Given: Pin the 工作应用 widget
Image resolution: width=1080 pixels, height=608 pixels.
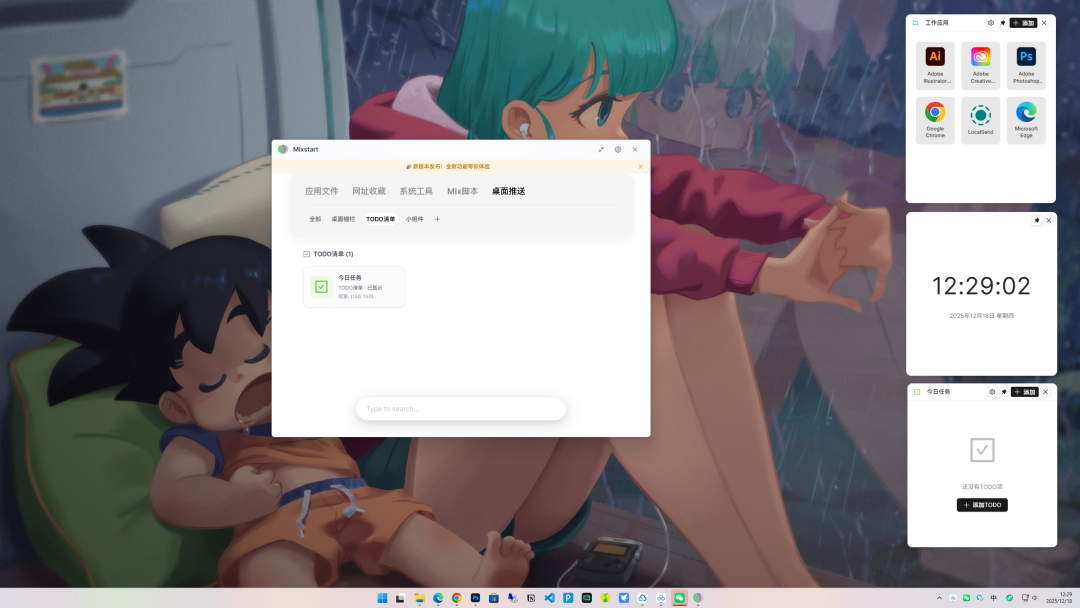Looking at the screenshot, I should tap(1002, 22).
